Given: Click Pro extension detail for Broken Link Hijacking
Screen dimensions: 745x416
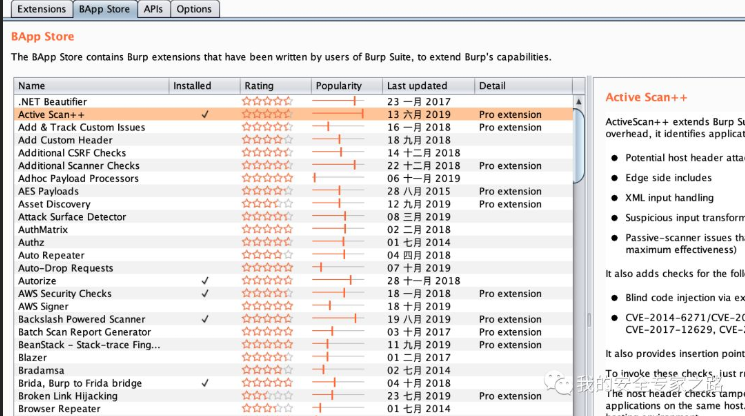Looking at the screenshot, I should tap(510, 396).
